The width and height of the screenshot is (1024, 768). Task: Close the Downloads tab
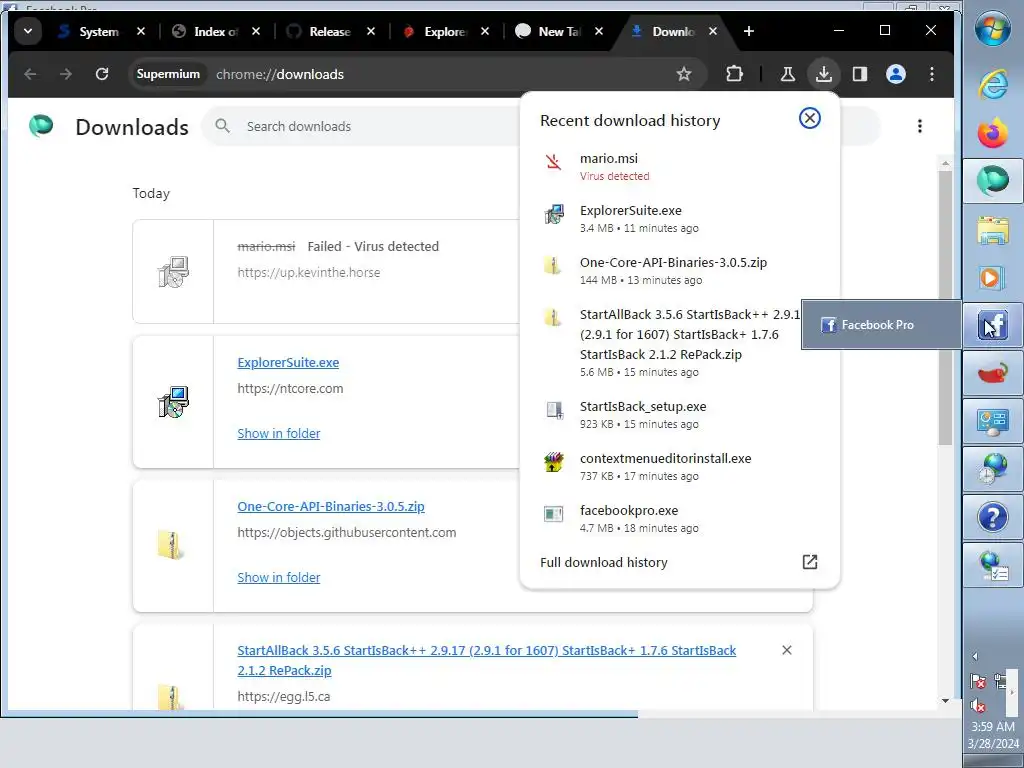(713, 31)
